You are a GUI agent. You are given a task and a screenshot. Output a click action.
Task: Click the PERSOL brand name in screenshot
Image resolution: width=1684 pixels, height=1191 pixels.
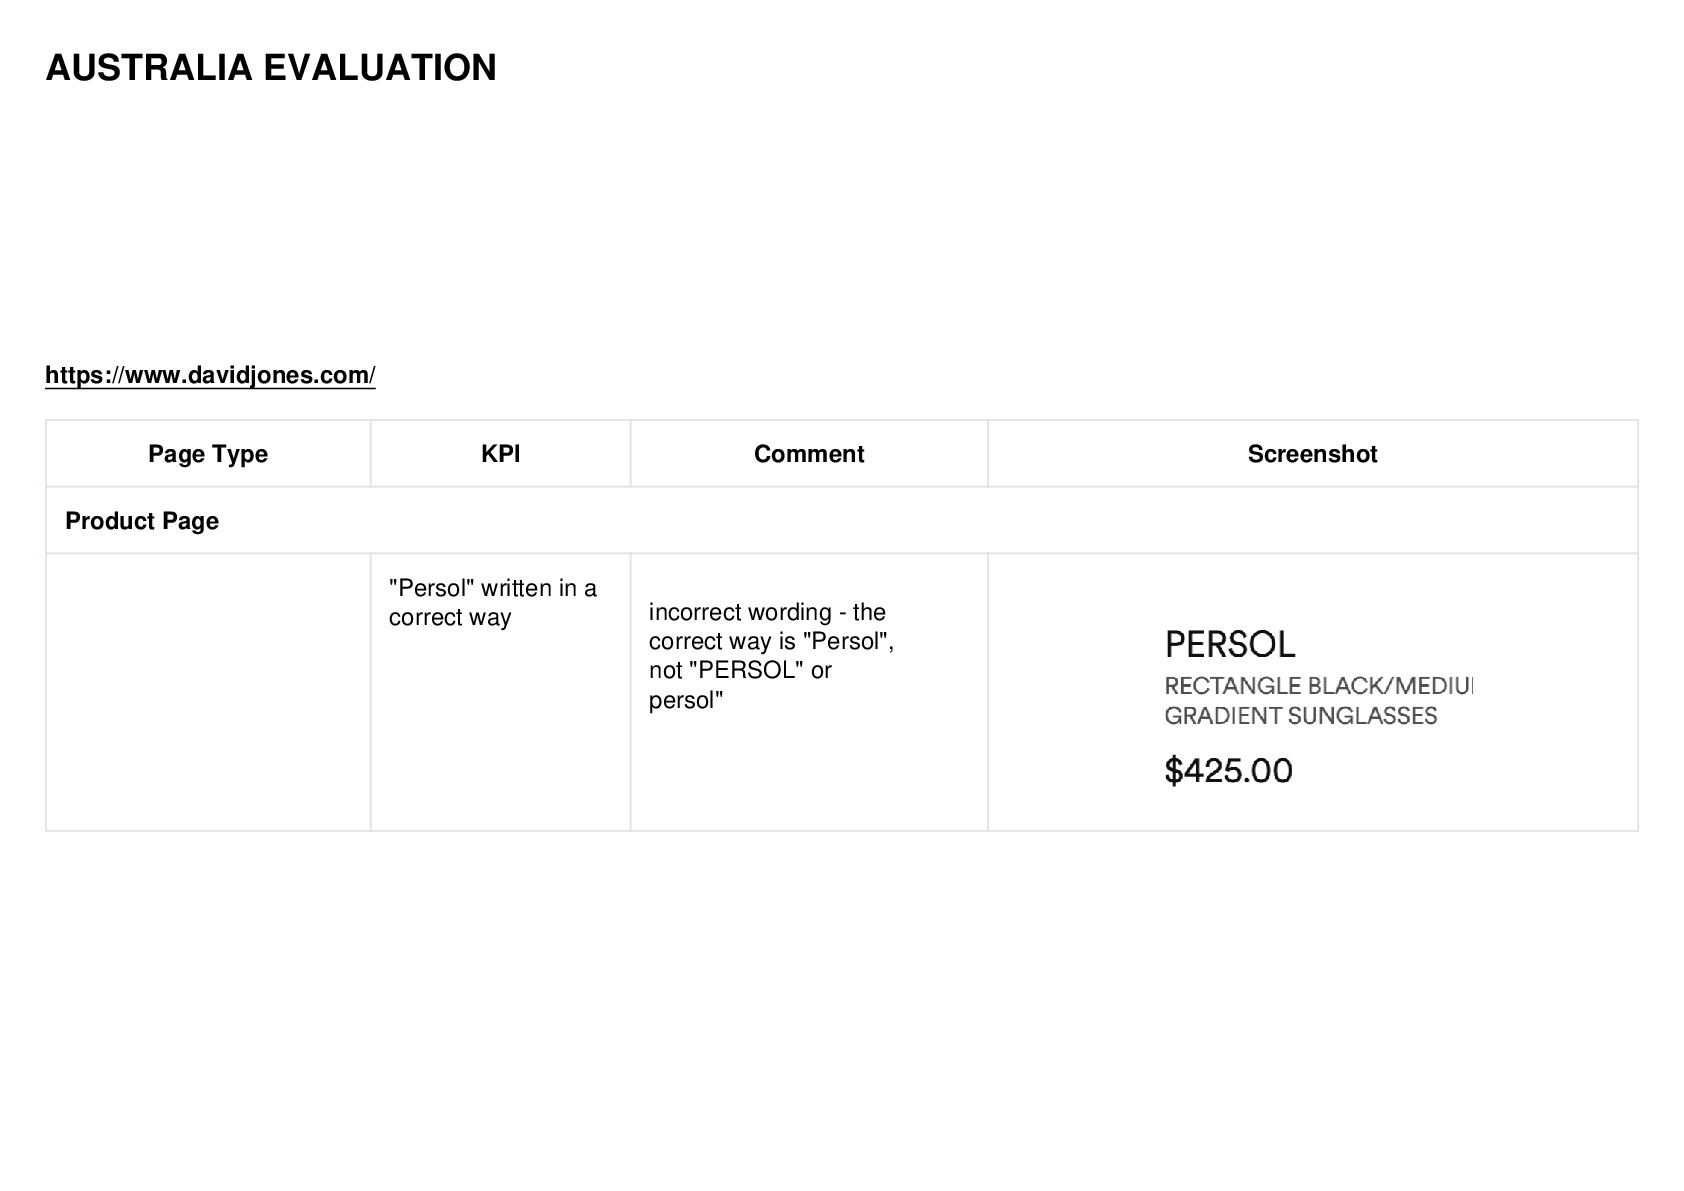(x=1230, y=644)
